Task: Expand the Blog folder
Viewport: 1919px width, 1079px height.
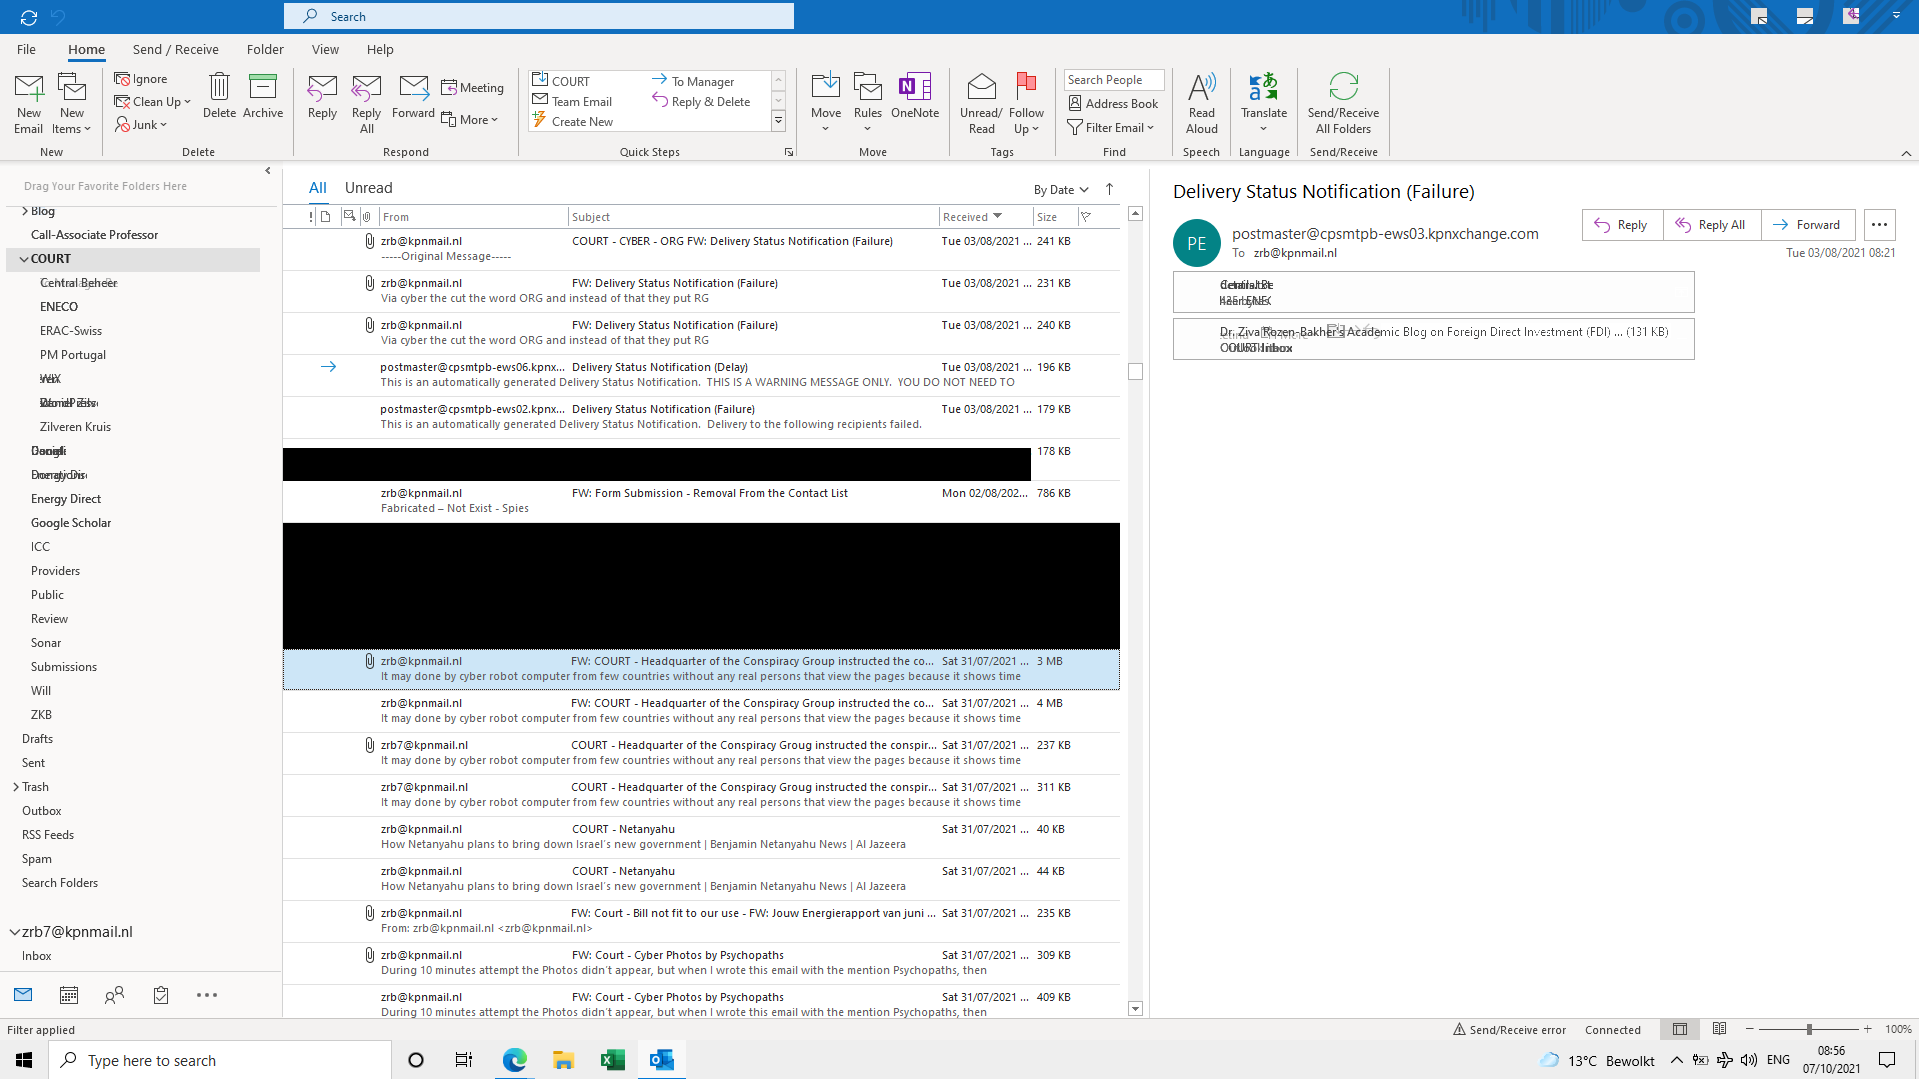Action: (x=24, y=211)
